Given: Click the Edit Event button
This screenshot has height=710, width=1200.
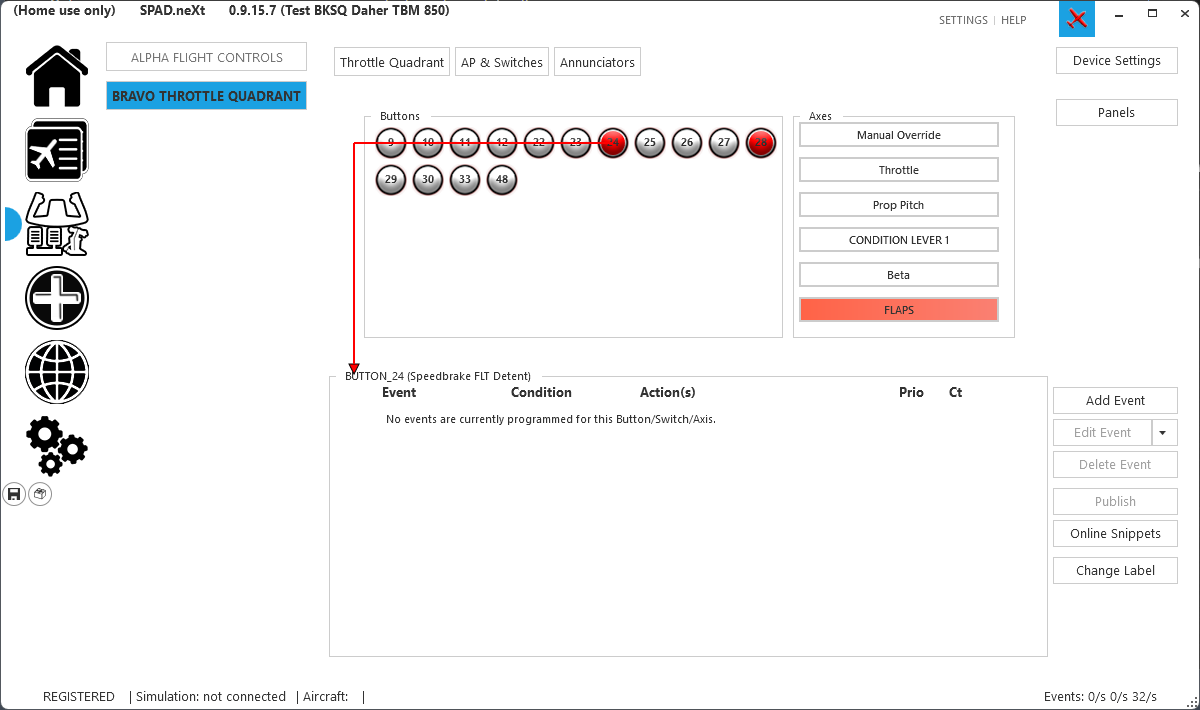Looking at the screenshot, I should click(1103, 432).
